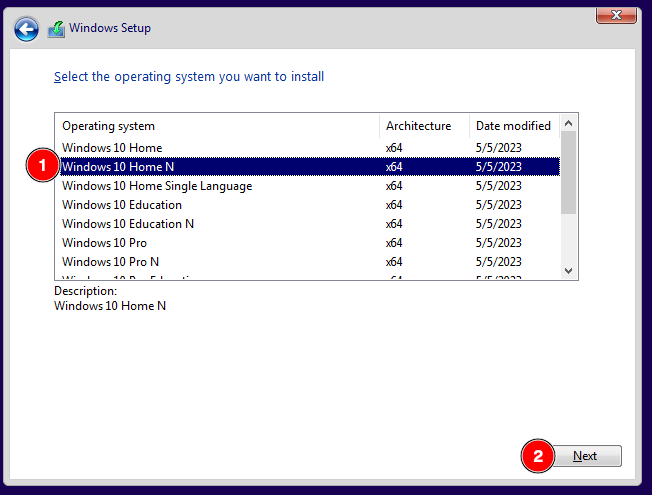The image size is (652, 495).
Task: Click the x64 architecture of Windows 10 Pro N
Action: (394, 262)
